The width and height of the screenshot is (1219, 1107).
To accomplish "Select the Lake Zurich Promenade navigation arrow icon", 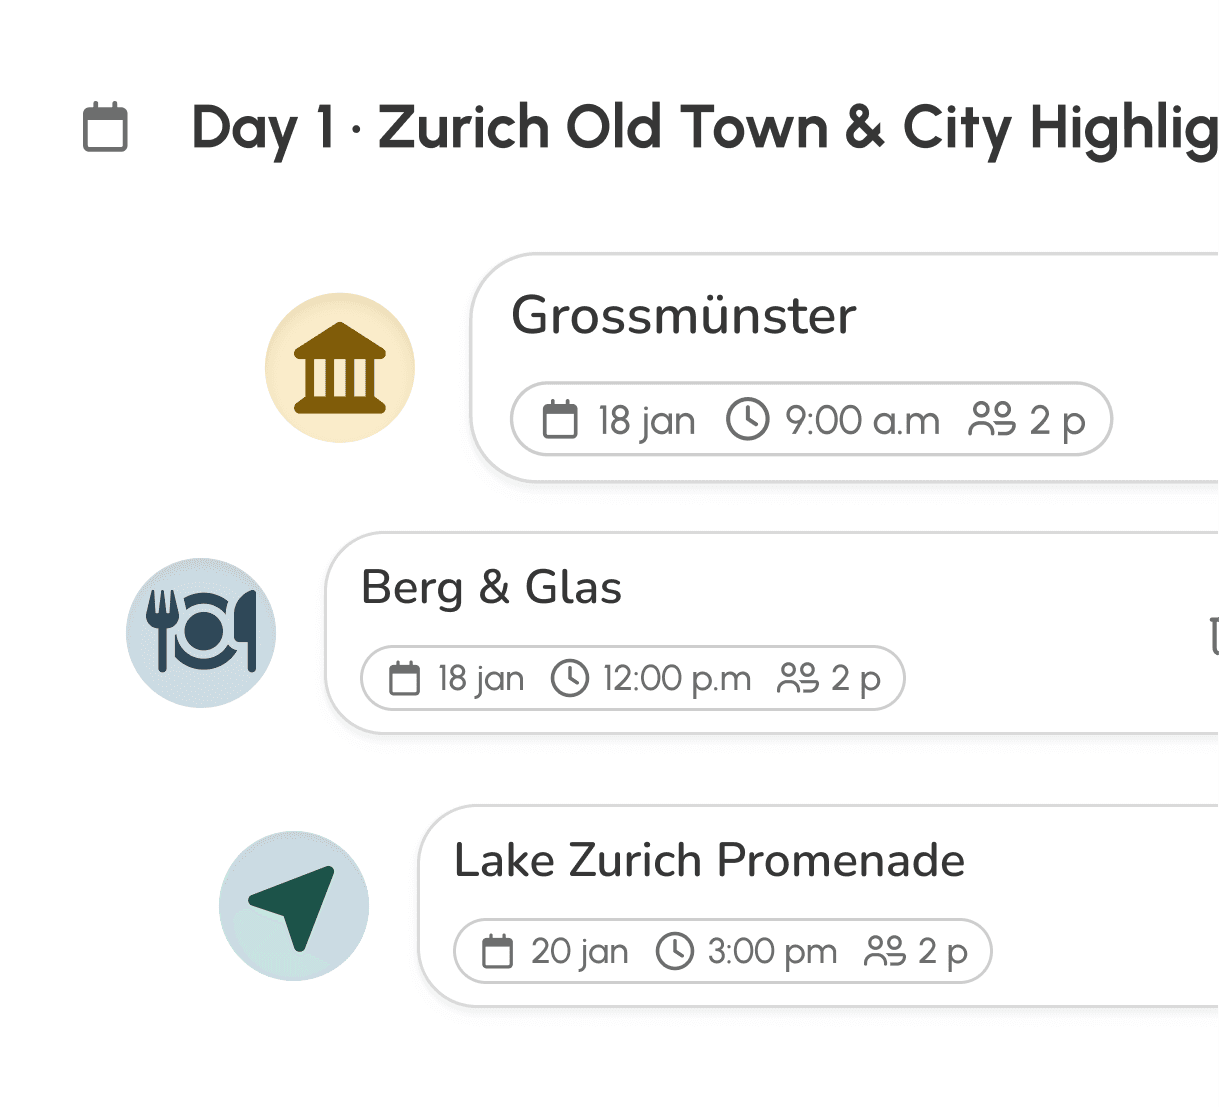I will 294,906.
